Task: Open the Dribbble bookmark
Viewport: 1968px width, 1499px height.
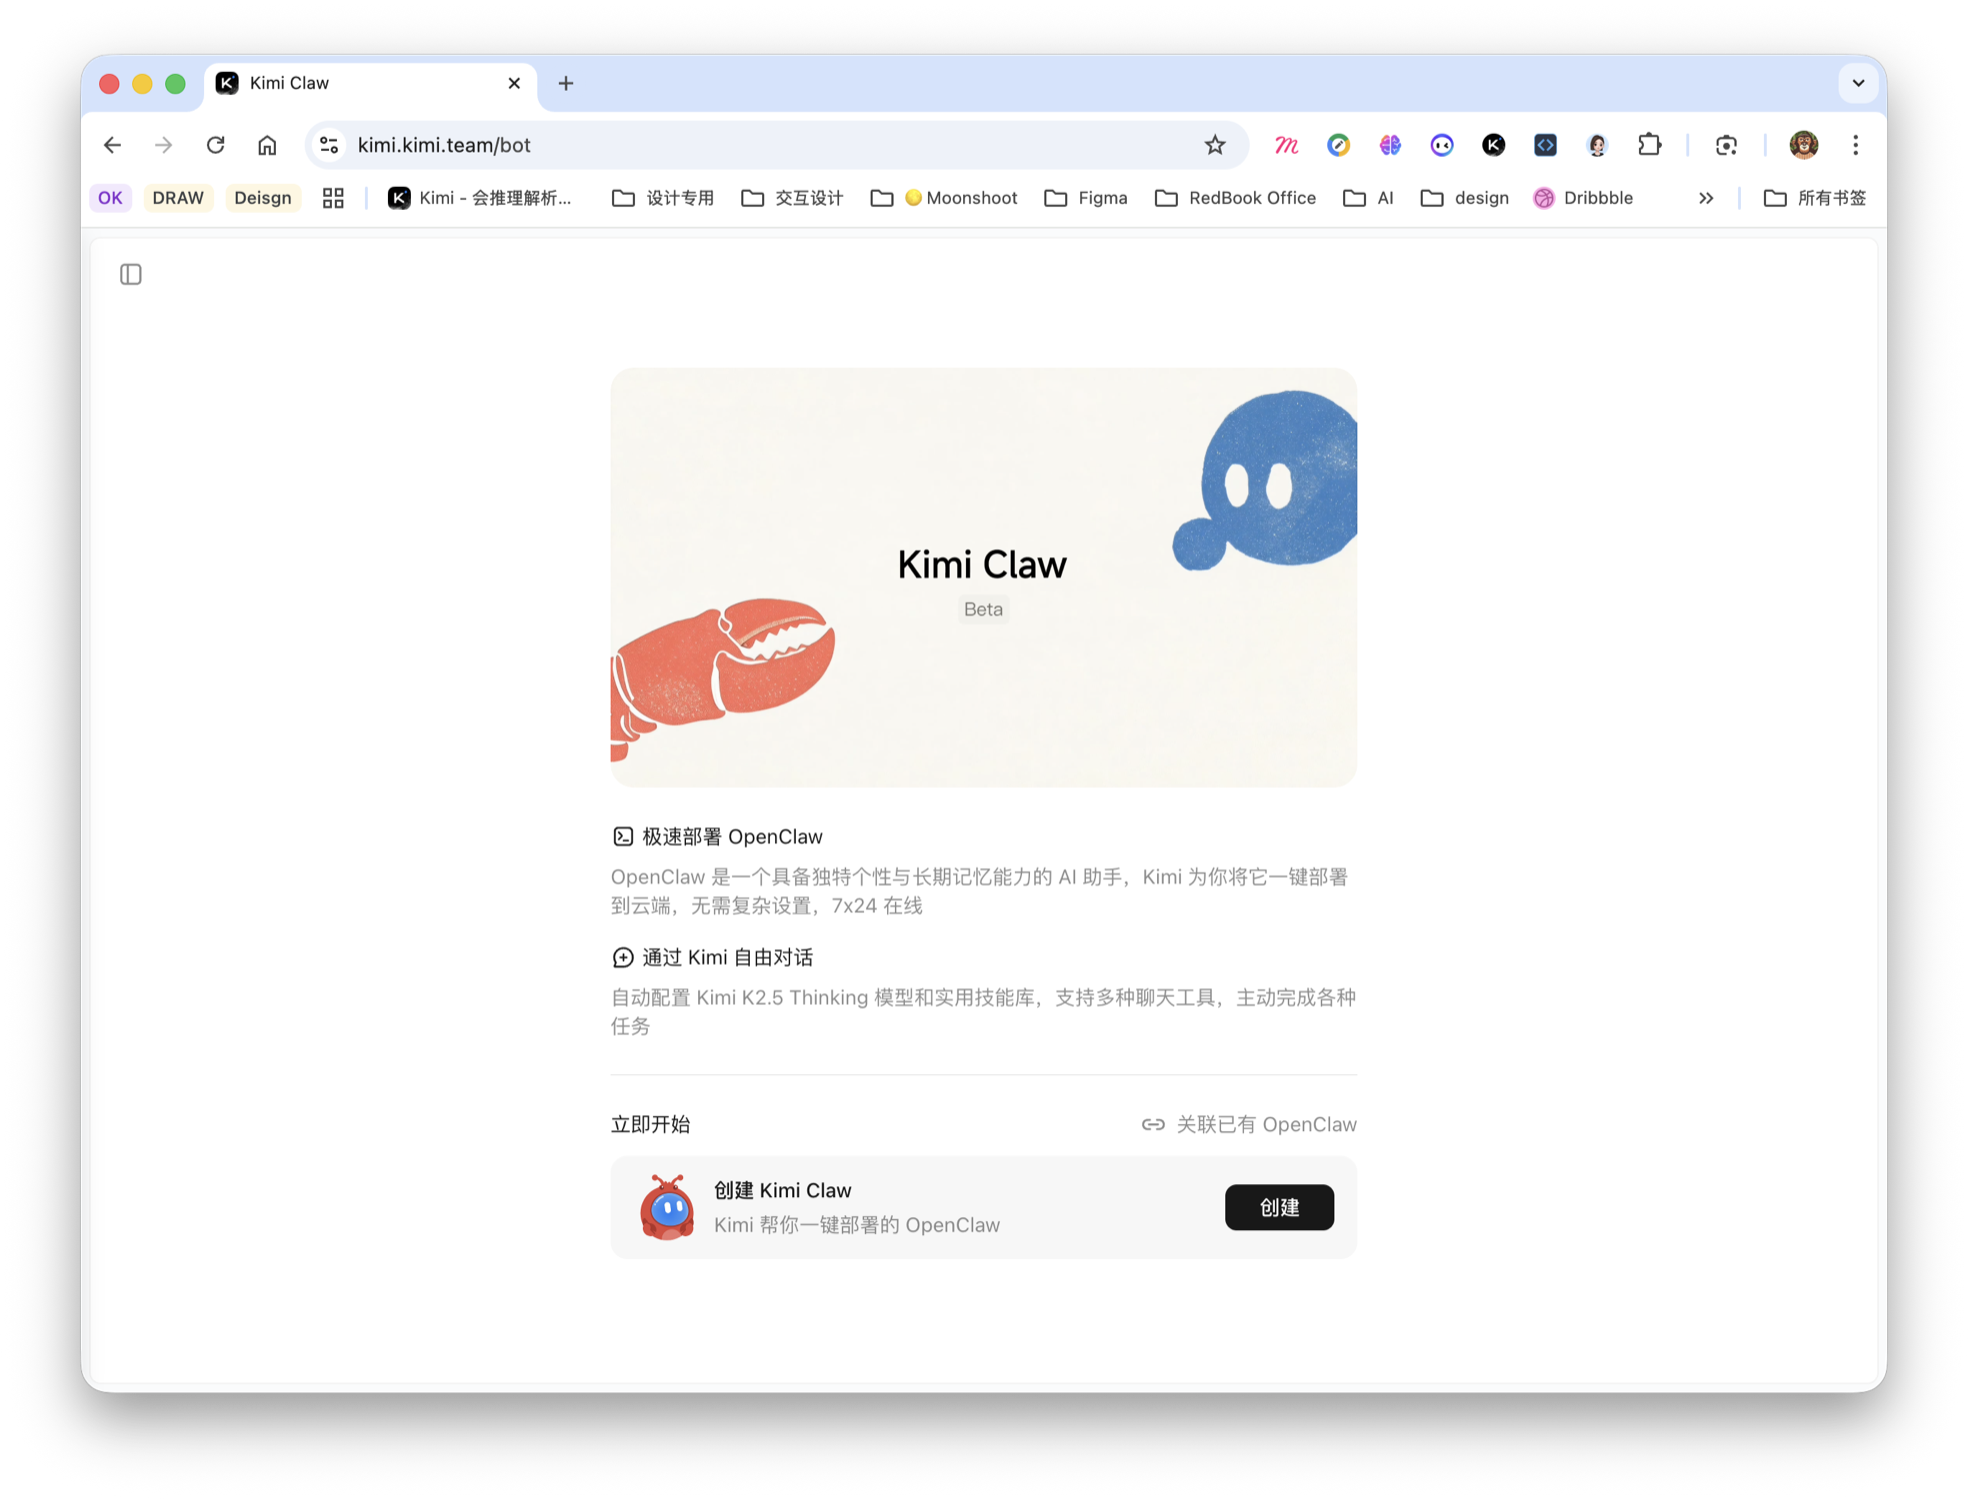Action: (x=1583, y=198)
